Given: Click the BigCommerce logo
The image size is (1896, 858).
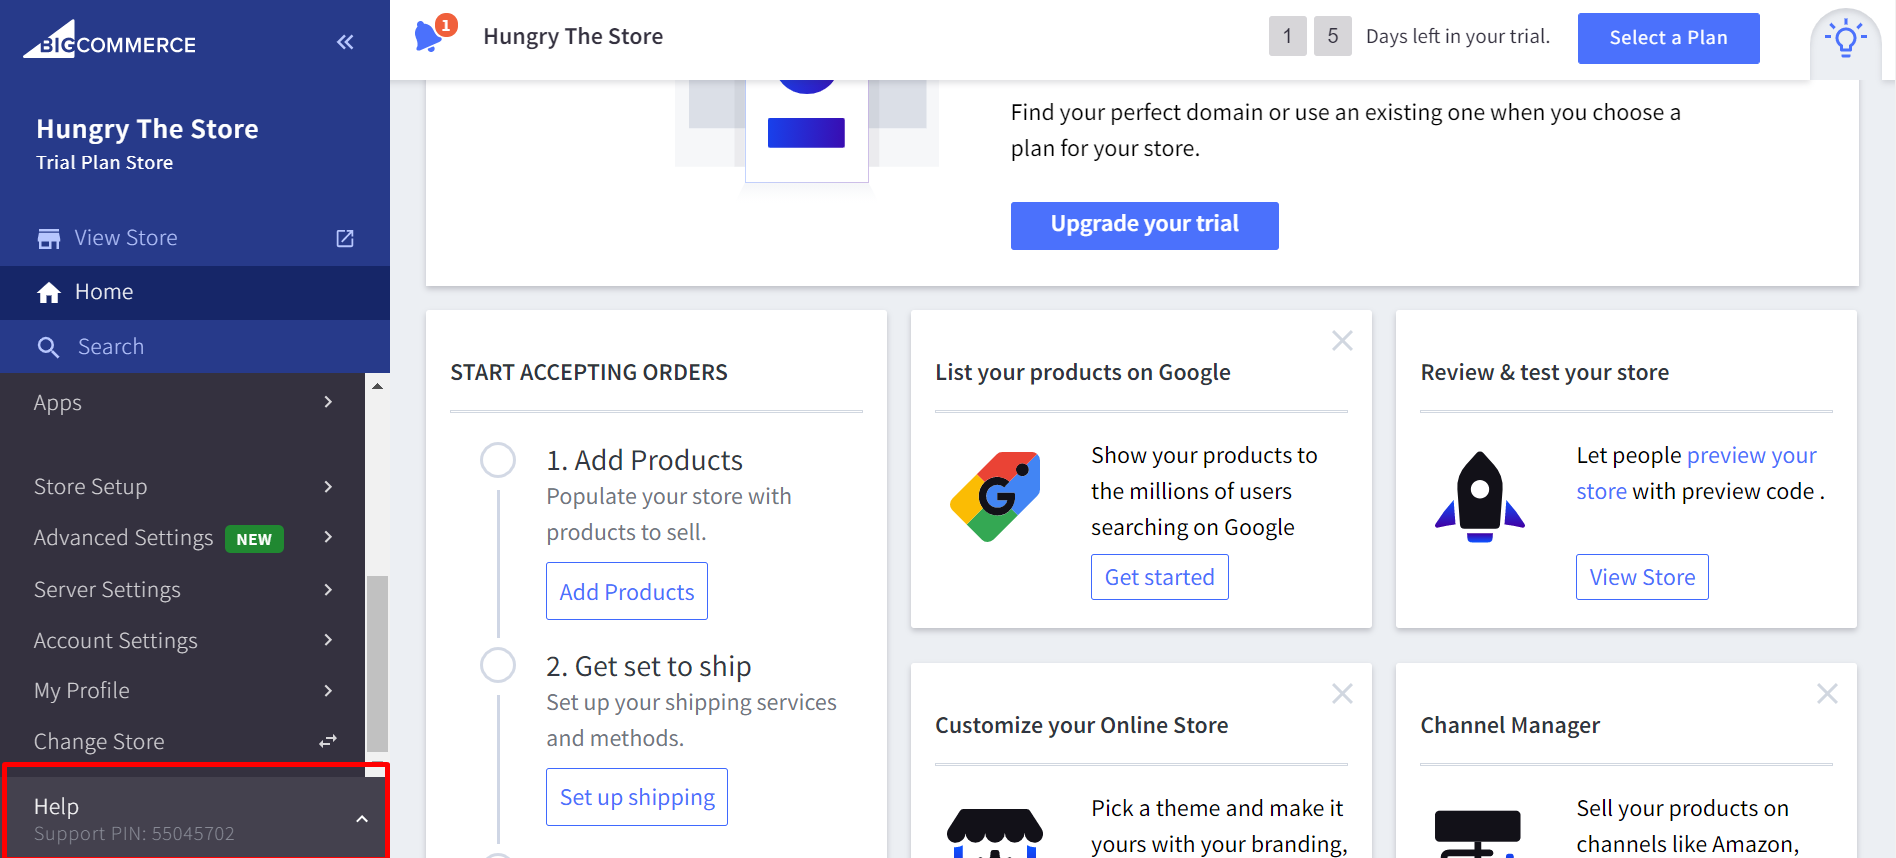Looking at the screenshot, I should point(111,41).
